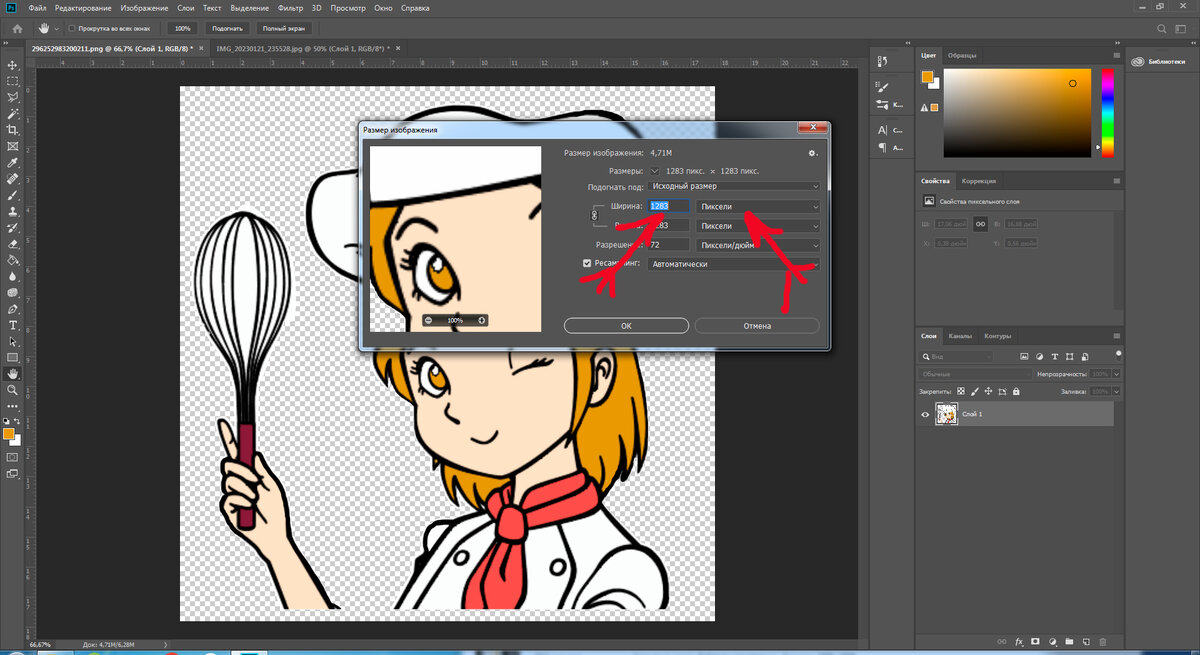Screen dimensions: 1200x655
Task: Select the Clone Stamp tool
Action: pos(13,211)
